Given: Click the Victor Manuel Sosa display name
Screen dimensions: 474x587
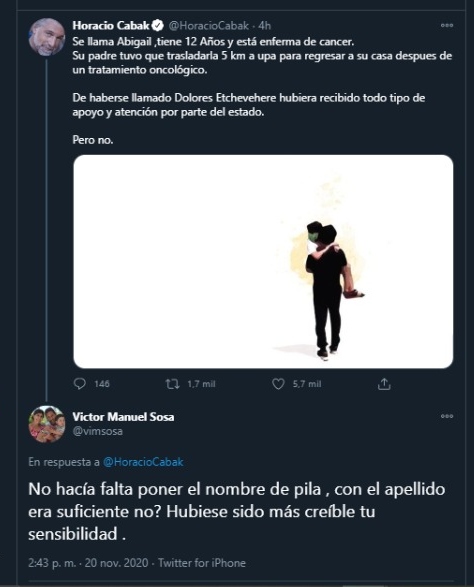Looking at the screenshot, I should [x=123, y=417].
